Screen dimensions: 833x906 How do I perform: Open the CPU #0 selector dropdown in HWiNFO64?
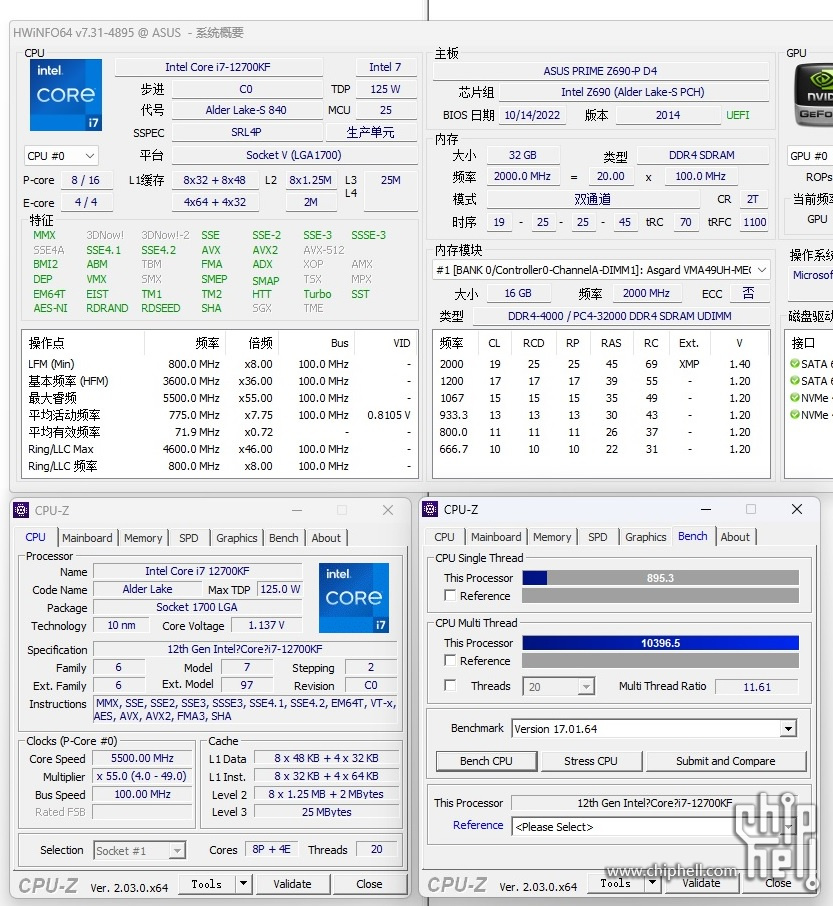click(61, 156)
